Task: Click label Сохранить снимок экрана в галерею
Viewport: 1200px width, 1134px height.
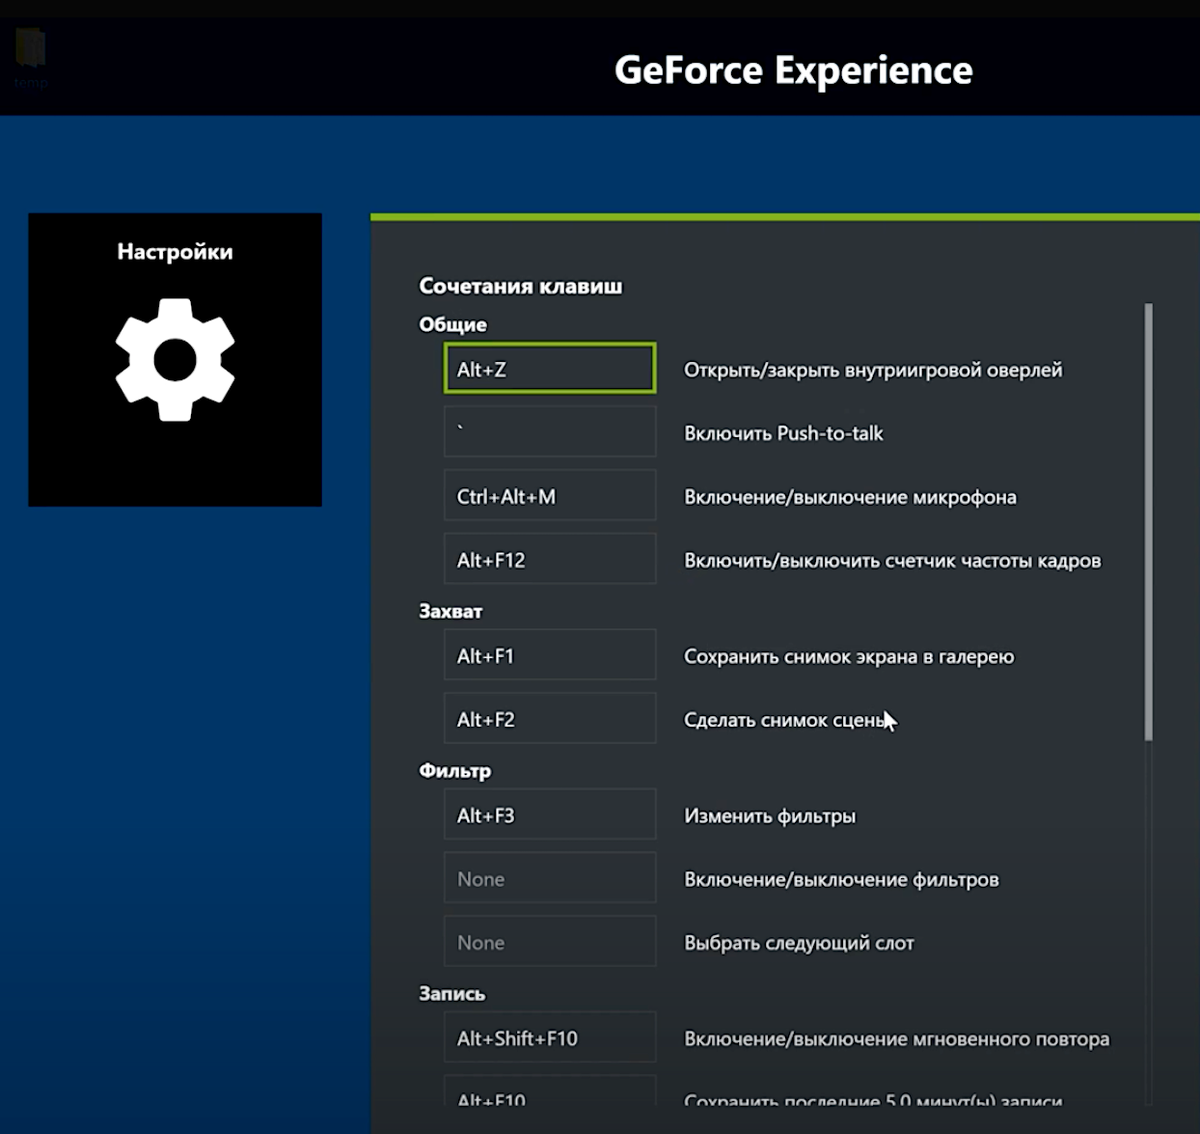Action: click(x=849, y=657)
